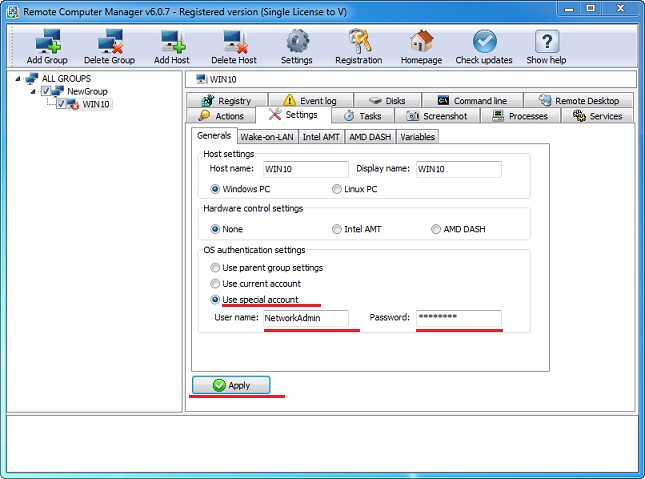Choose Use parent group settings
The width and height of the screenshot is (645, 479).
215,267
